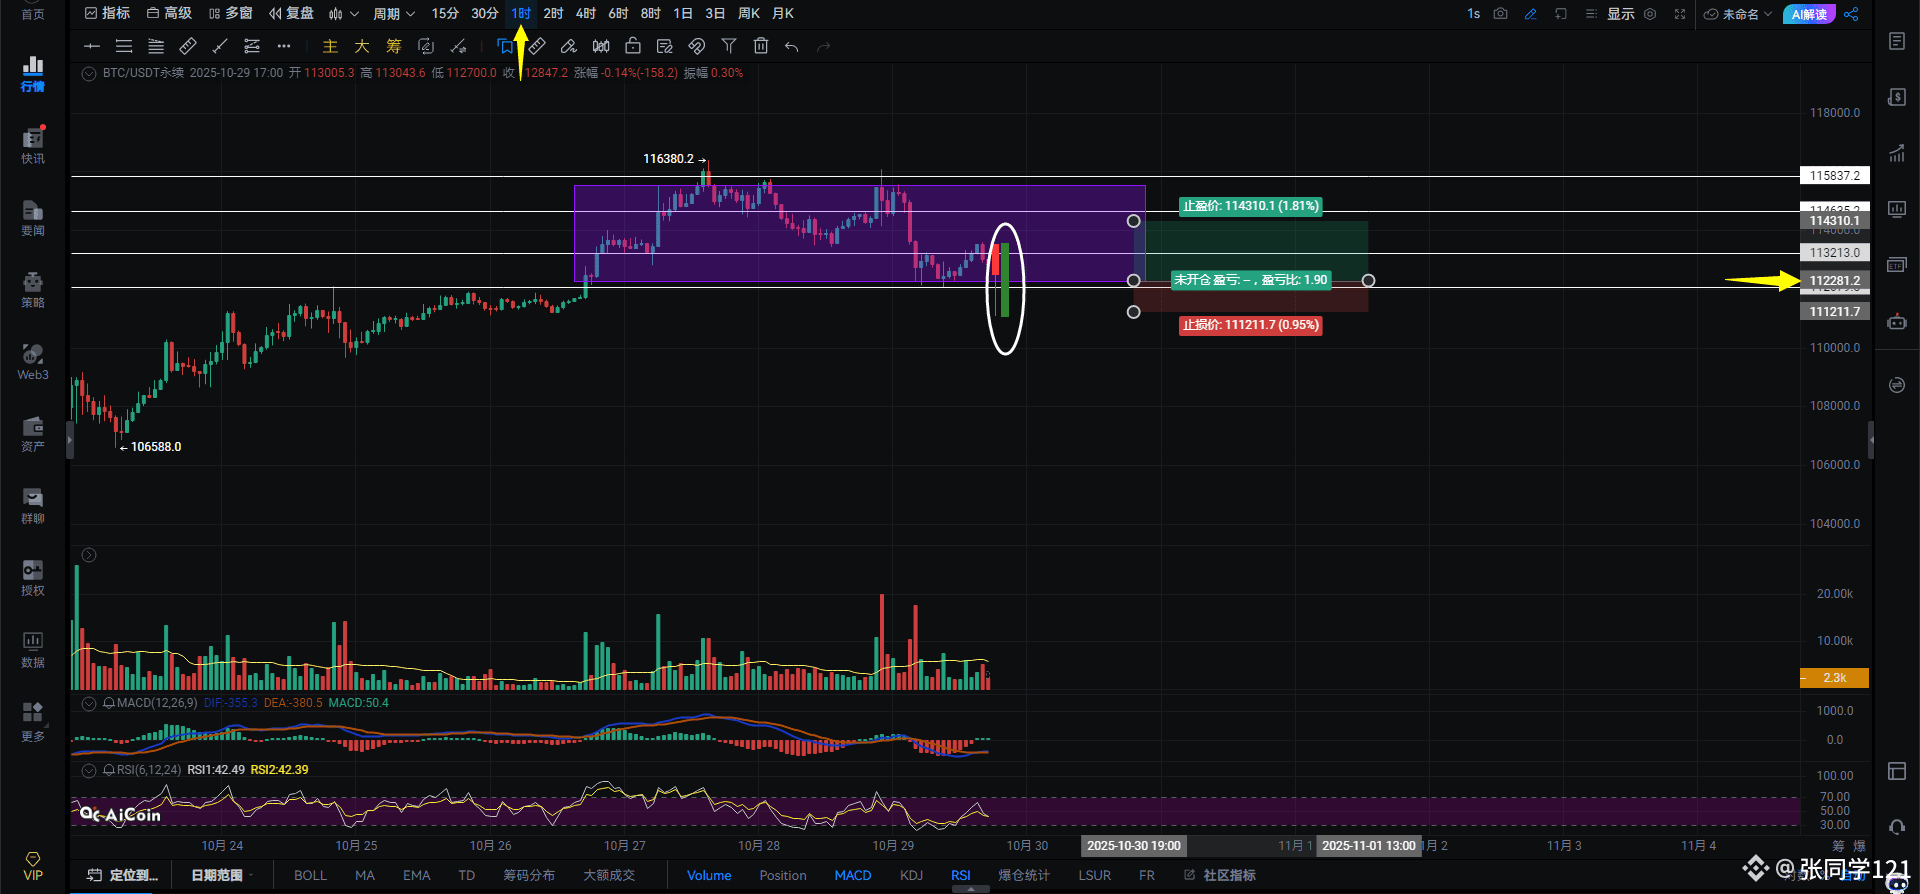The height and width of the screenshot is (894, 1920).
Task: Open more drawing tools ellipsis
Action: tap(284, 46)
